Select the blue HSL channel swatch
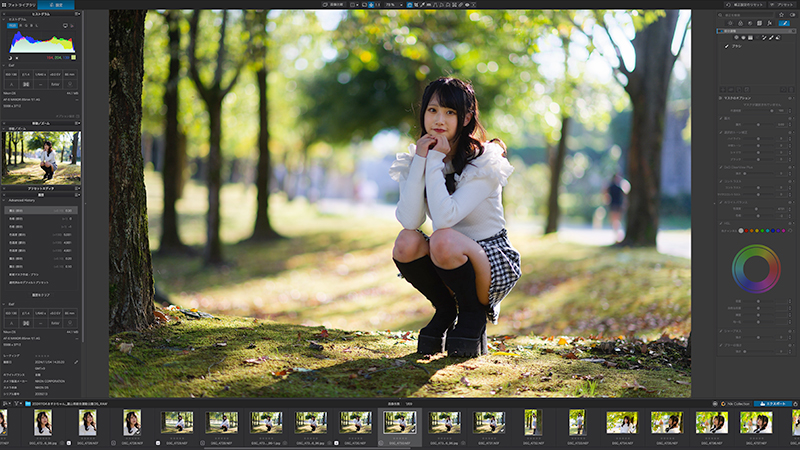The image size is (800, 450). point(773,231)
